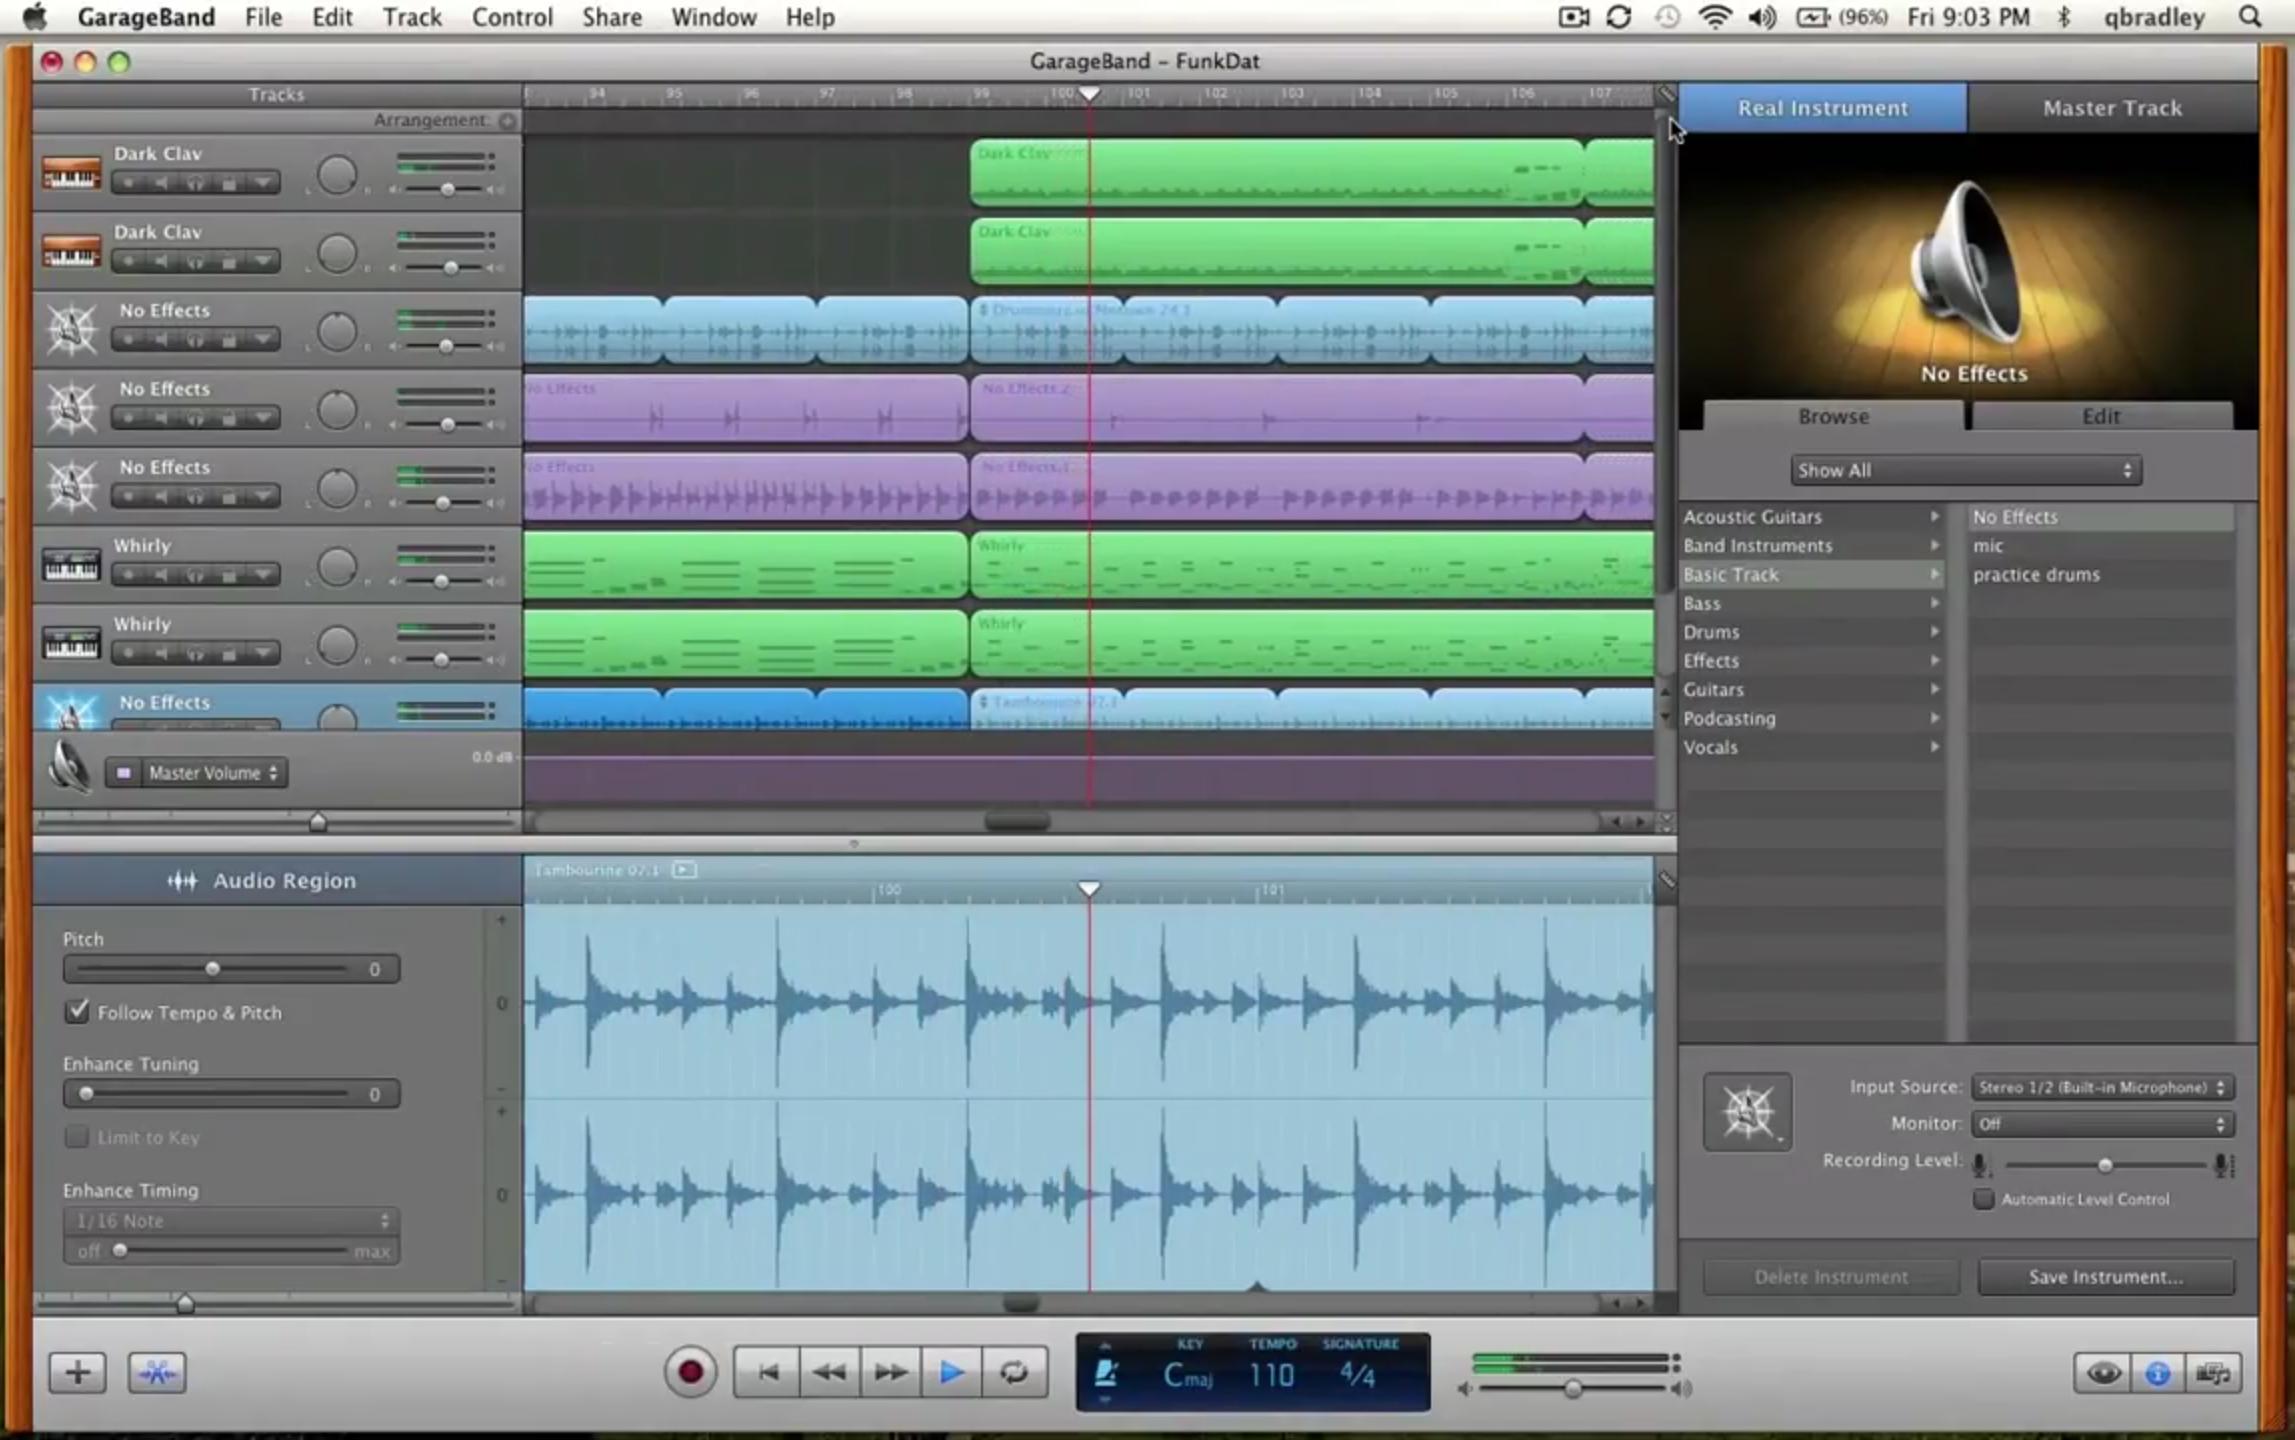Preview the Tambourine 07.1 region play icon

pyautogui.click(x=684, y=870)
